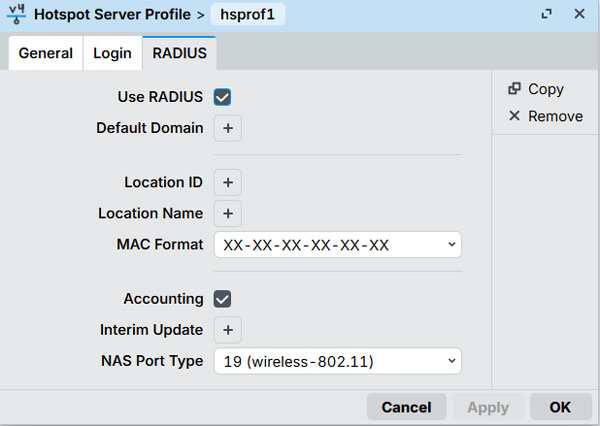The image size is (600, 426).
Task: Open the NAS Port Type dropdown
Action: click(337, 361)
